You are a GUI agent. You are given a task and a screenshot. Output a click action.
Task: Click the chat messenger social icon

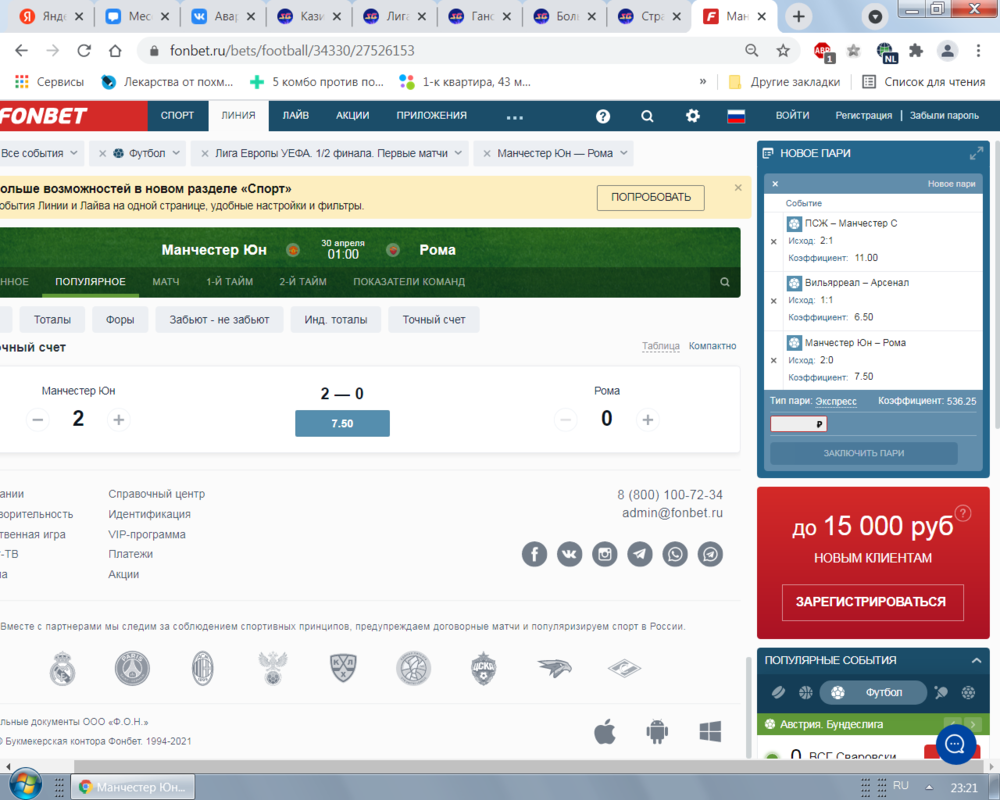[x=710, y=554]
